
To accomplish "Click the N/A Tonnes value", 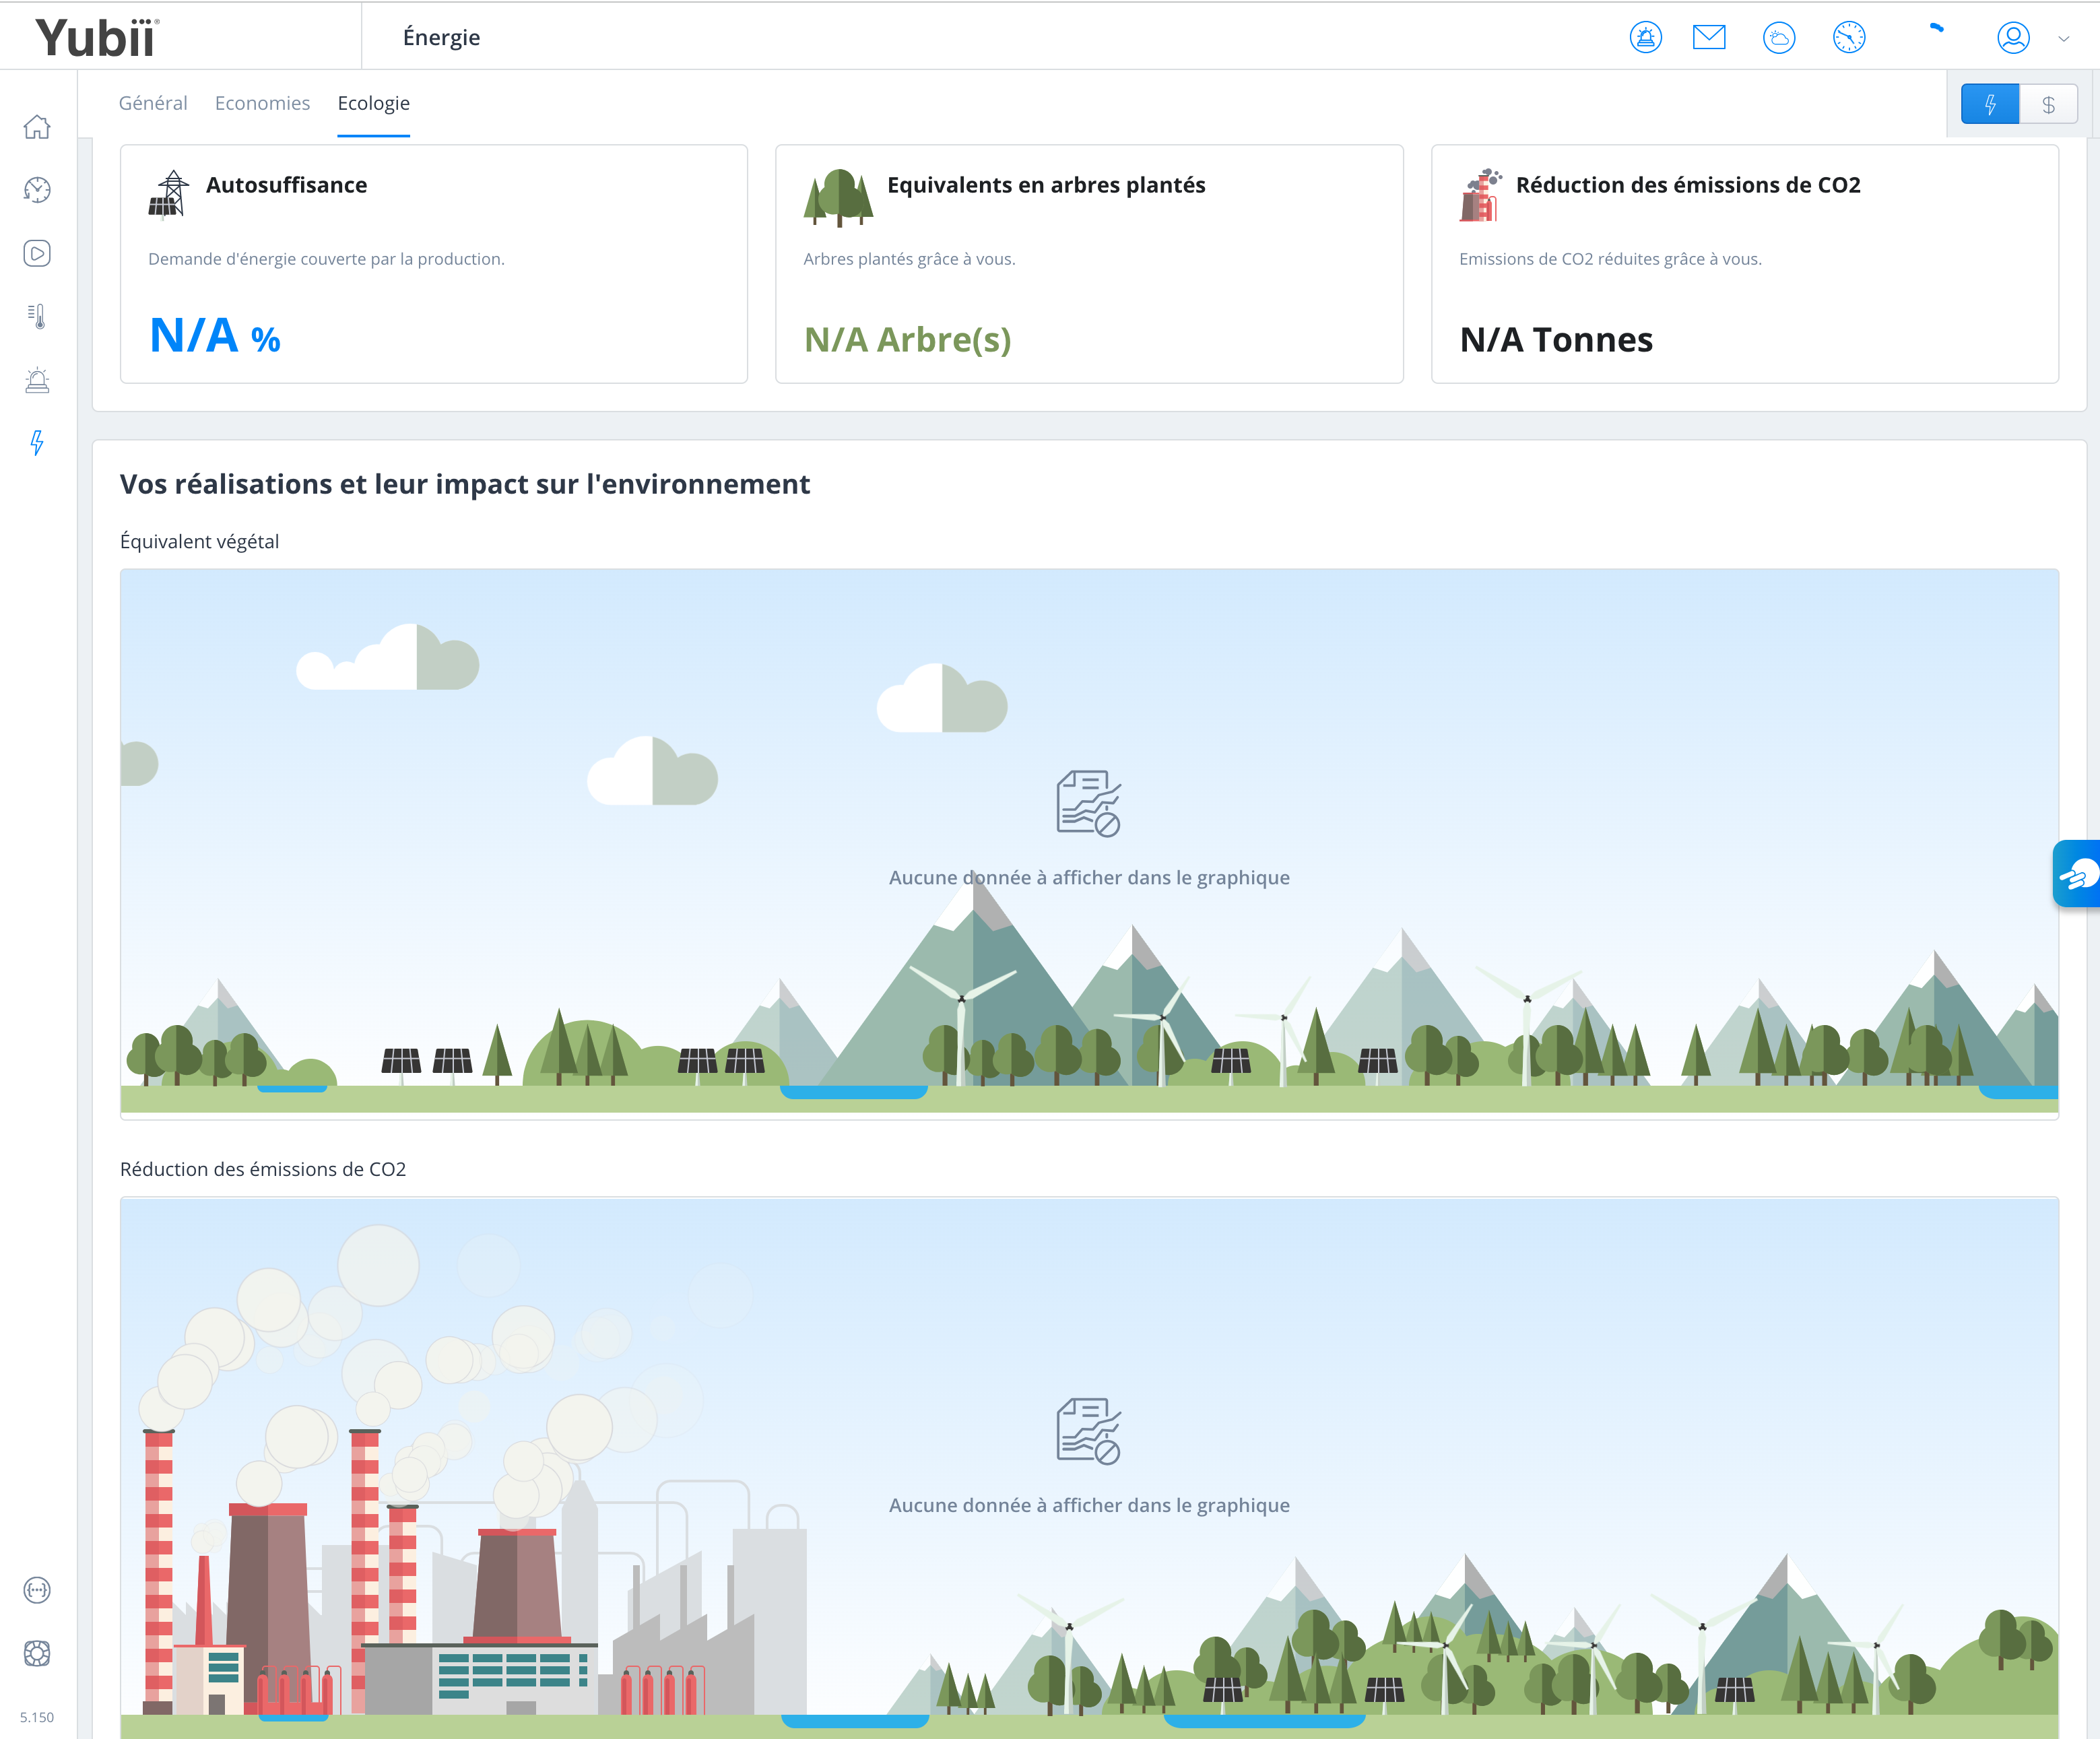I will pos(1556,340).
